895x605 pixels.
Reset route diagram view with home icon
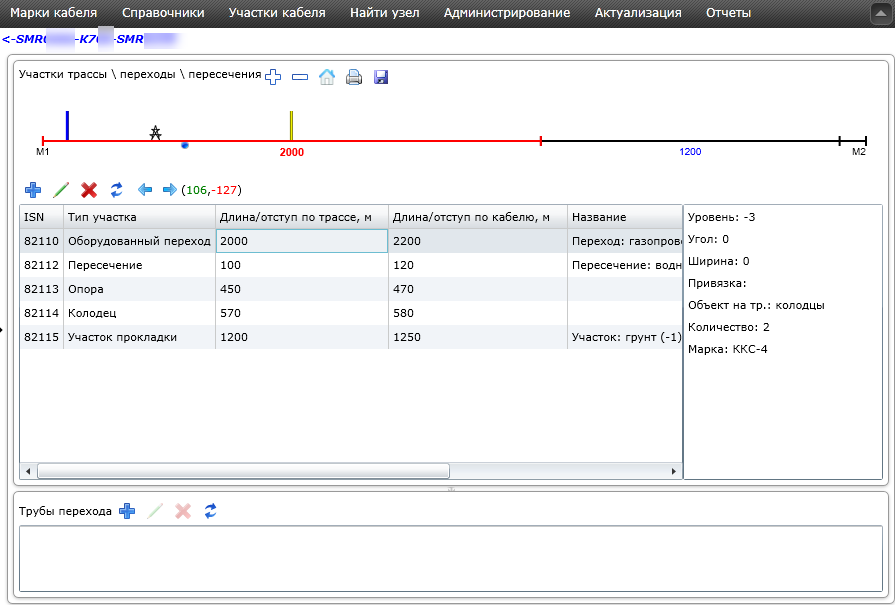click(x=326, y=76)
